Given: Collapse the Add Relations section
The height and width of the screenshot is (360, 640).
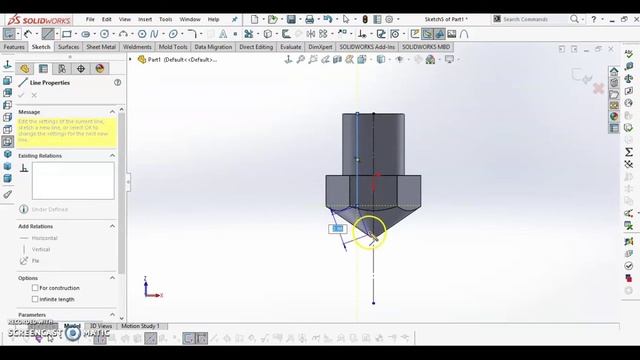Looking at the screenshot, I should tap(112, 226).
